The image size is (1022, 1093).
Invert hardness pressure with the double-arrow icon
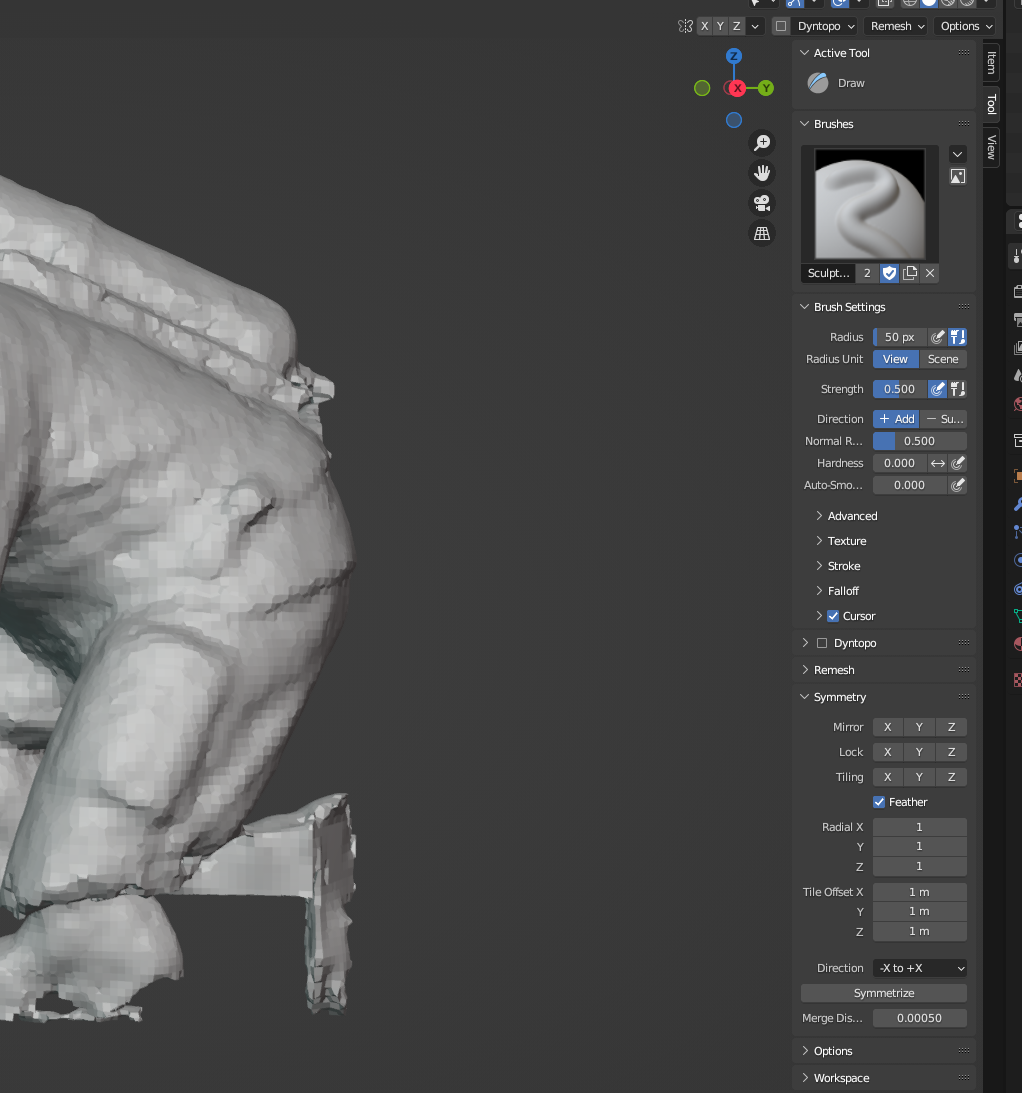click(x=938, y=463)
